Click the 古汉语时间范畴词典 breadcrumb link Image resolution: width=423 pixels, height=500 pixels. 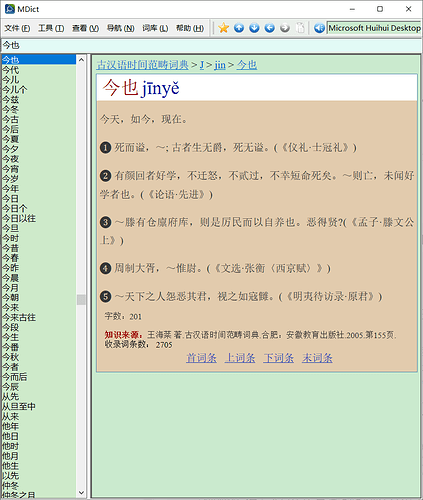143,65
